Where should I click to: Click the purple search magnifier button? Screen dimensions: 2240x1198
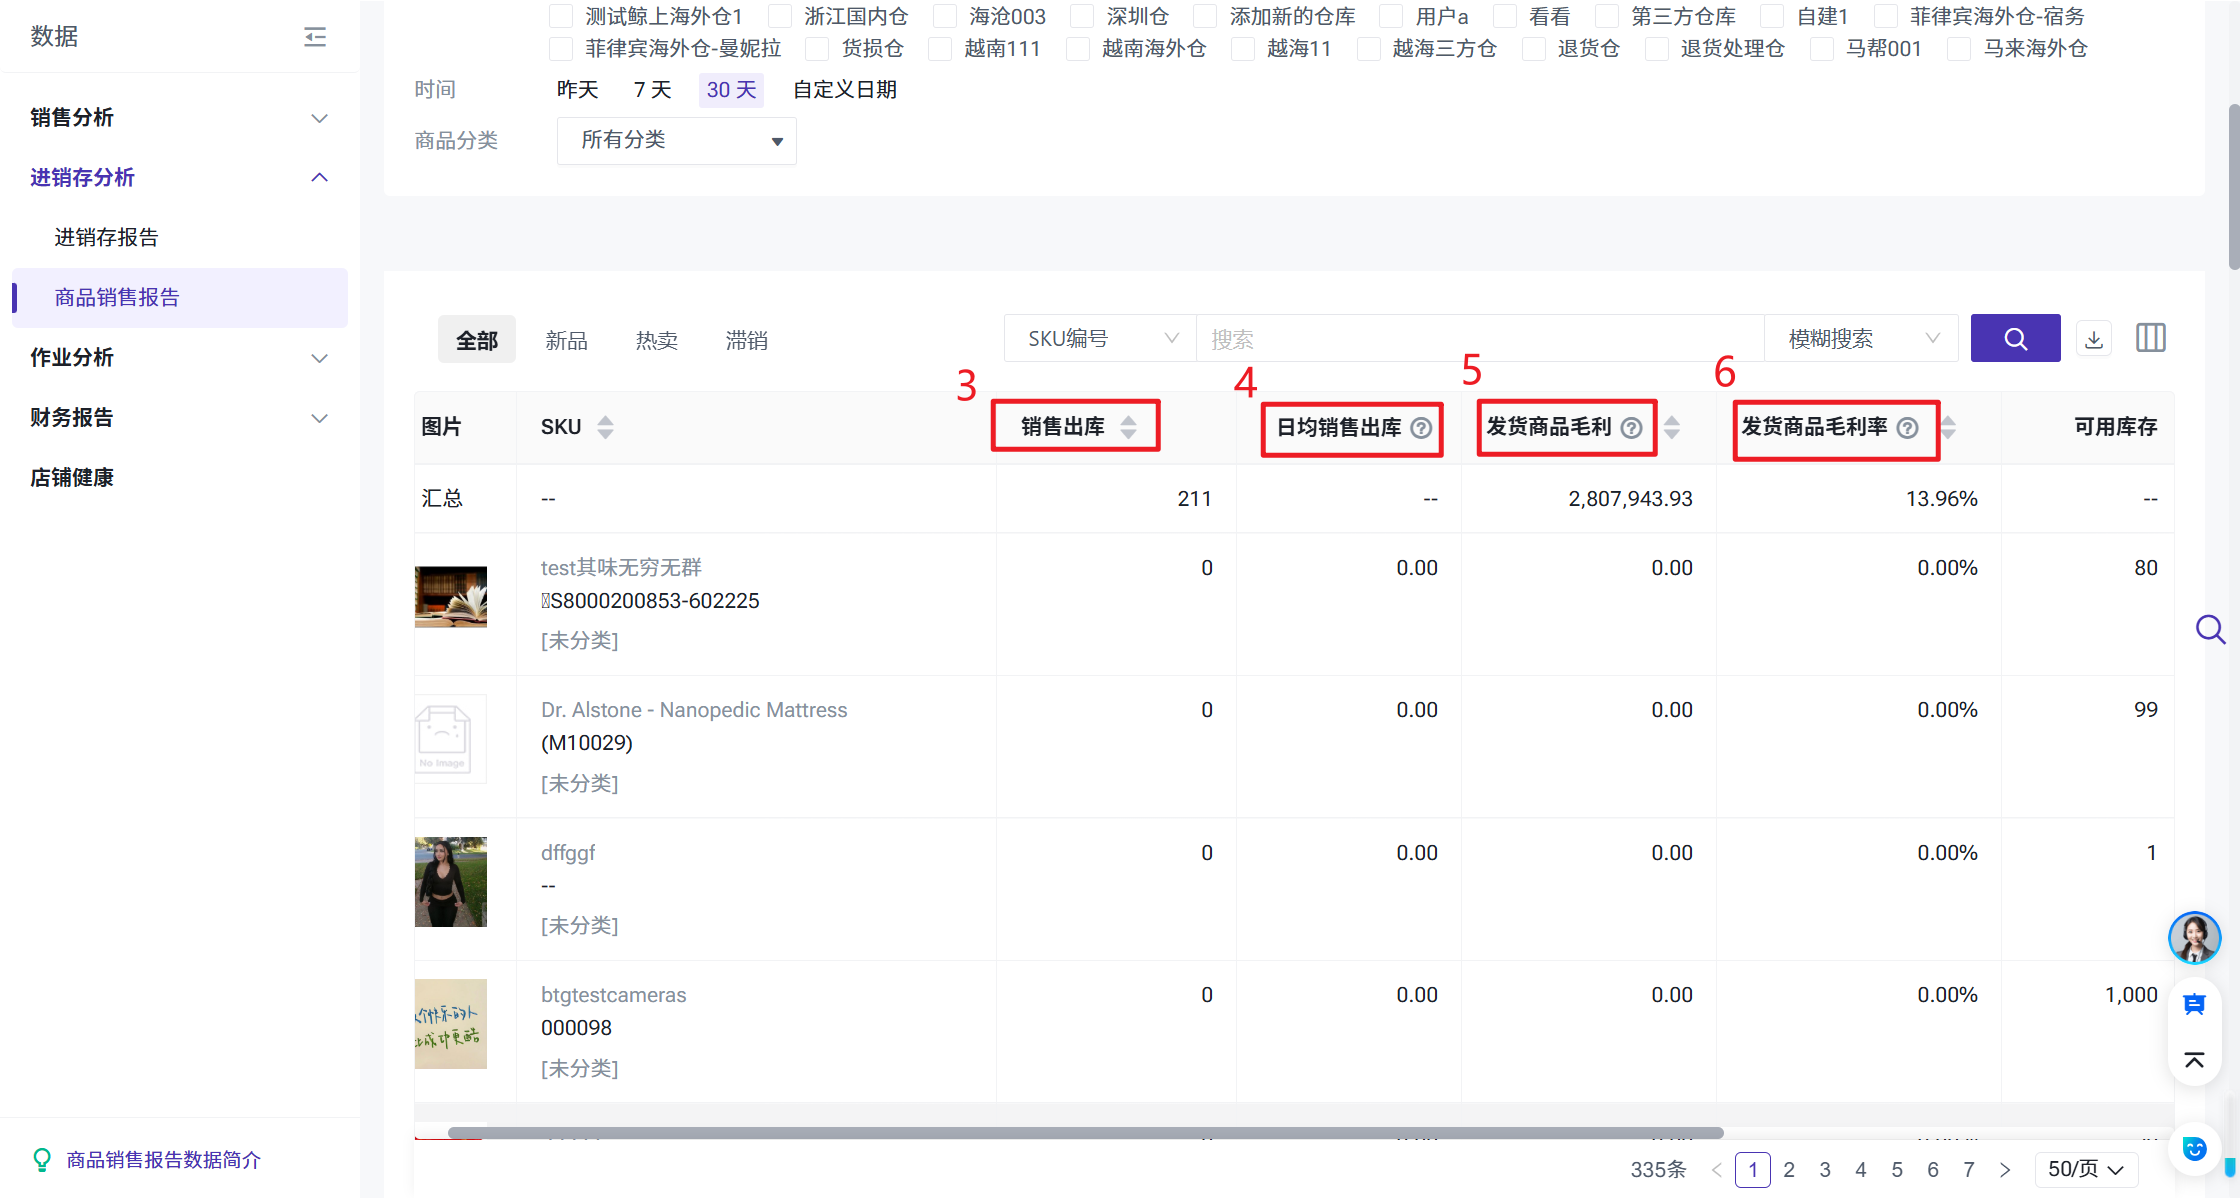point(2015,339)
